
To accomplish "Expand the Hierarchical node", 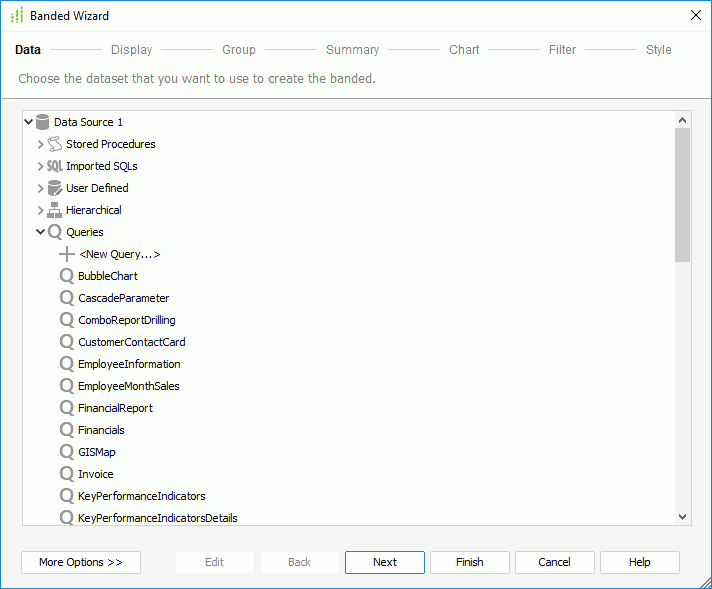I will pyautogui.click(x=40, y=210).
